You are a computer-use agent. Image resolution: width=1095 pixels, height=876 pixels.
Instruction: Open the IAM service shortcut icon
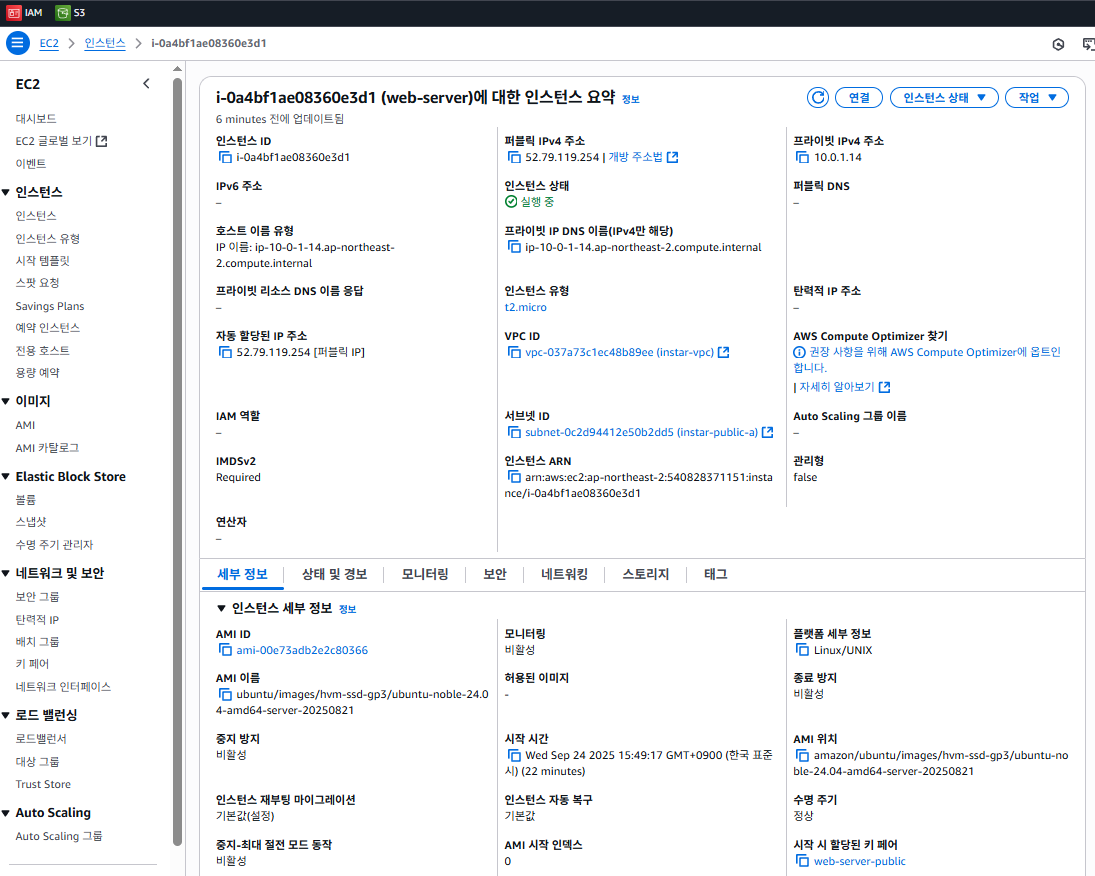click(x=14, y=13)
